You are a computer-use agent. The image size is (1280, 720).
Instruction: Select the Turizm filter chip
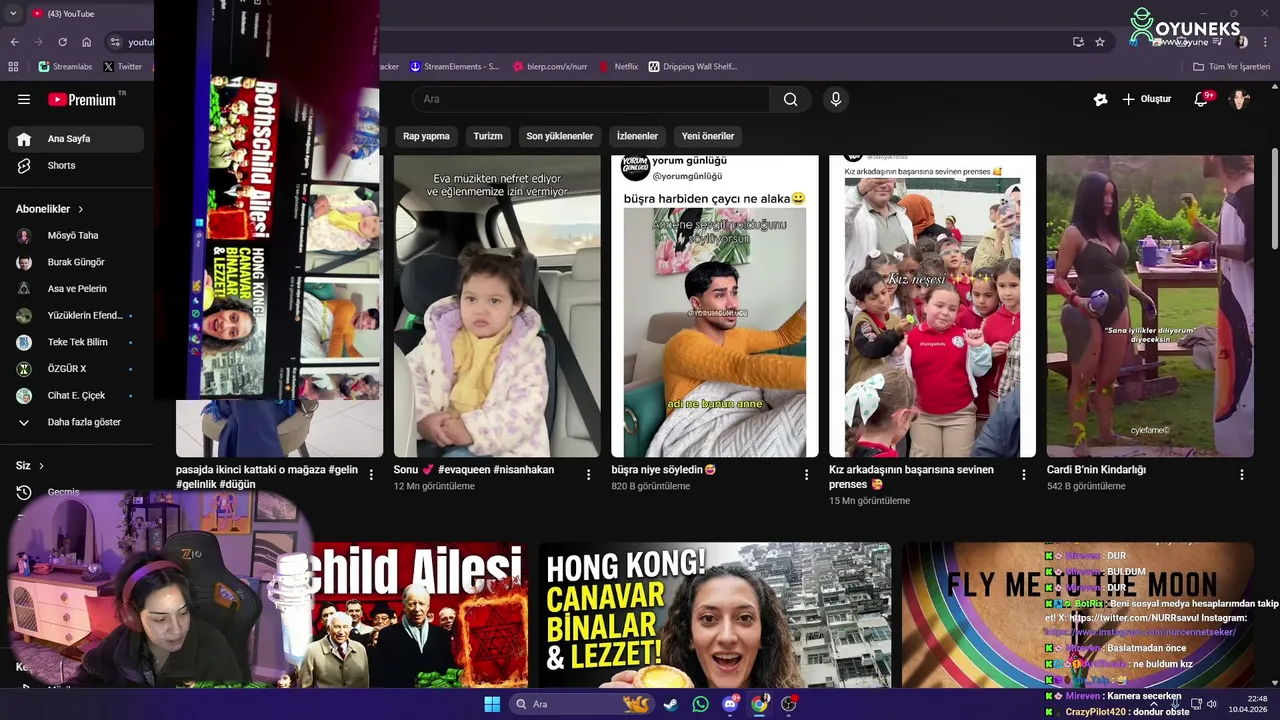488,136
